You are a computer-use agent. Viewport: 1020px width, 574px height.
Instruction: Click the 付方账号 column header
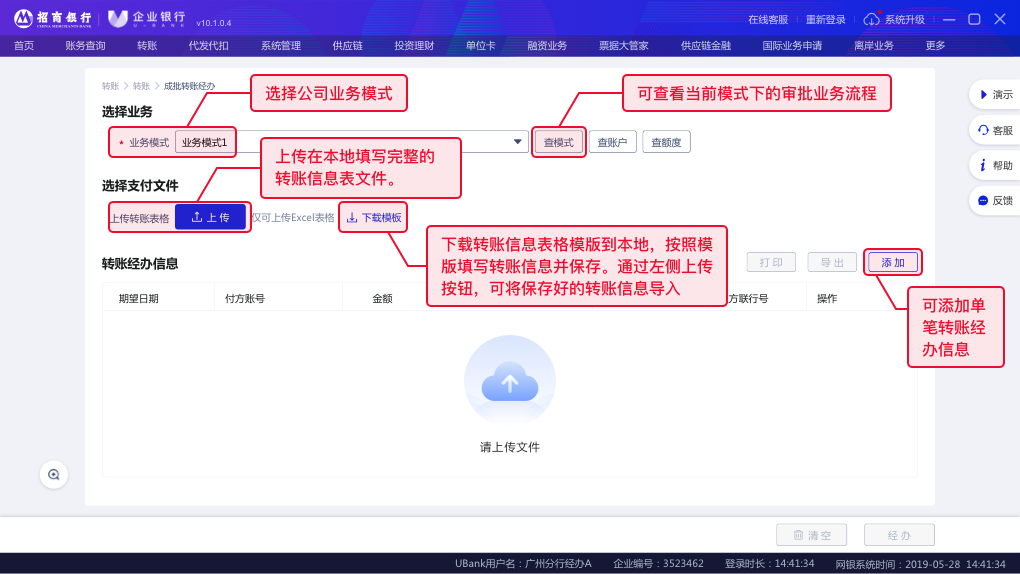[245, 298]
